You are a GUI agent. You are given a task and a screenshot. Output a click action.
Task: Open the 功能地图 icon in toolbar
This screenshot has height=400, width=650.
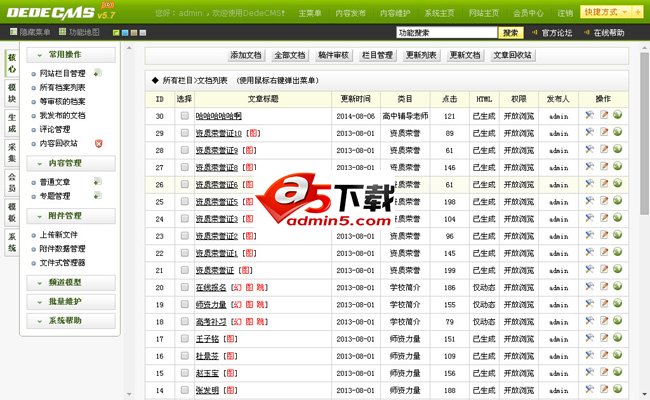click(63, 32)
